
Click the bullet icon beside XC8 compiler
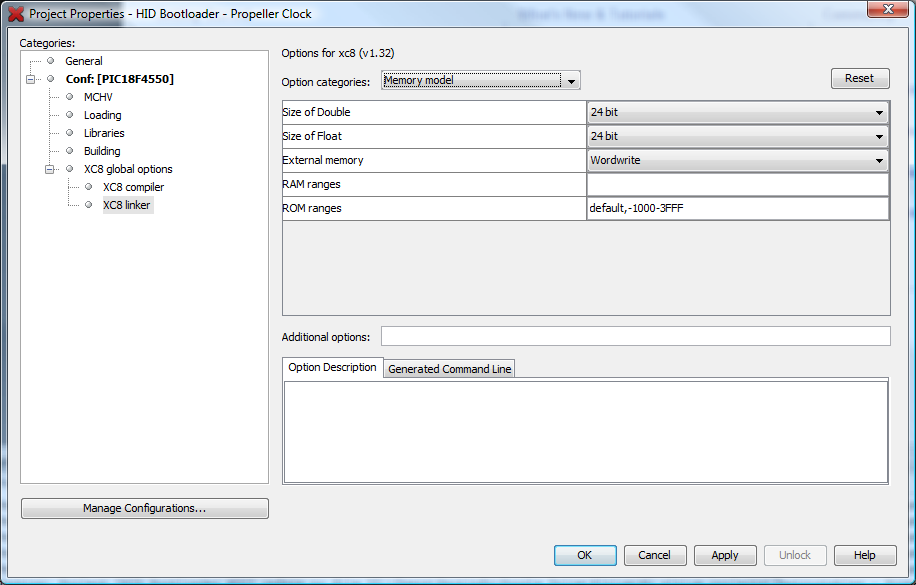point(88,187)
